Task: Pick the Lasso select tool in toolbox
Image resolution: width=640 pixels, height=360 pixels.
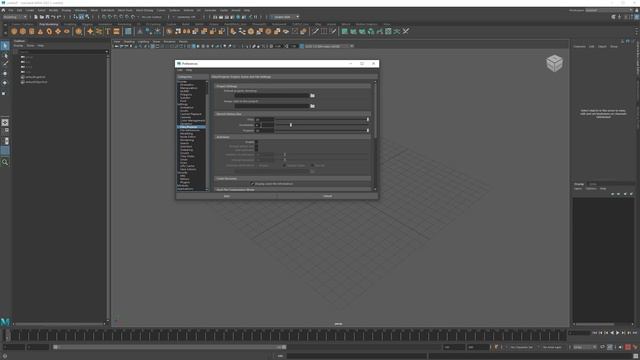Action: coord(5,55)
